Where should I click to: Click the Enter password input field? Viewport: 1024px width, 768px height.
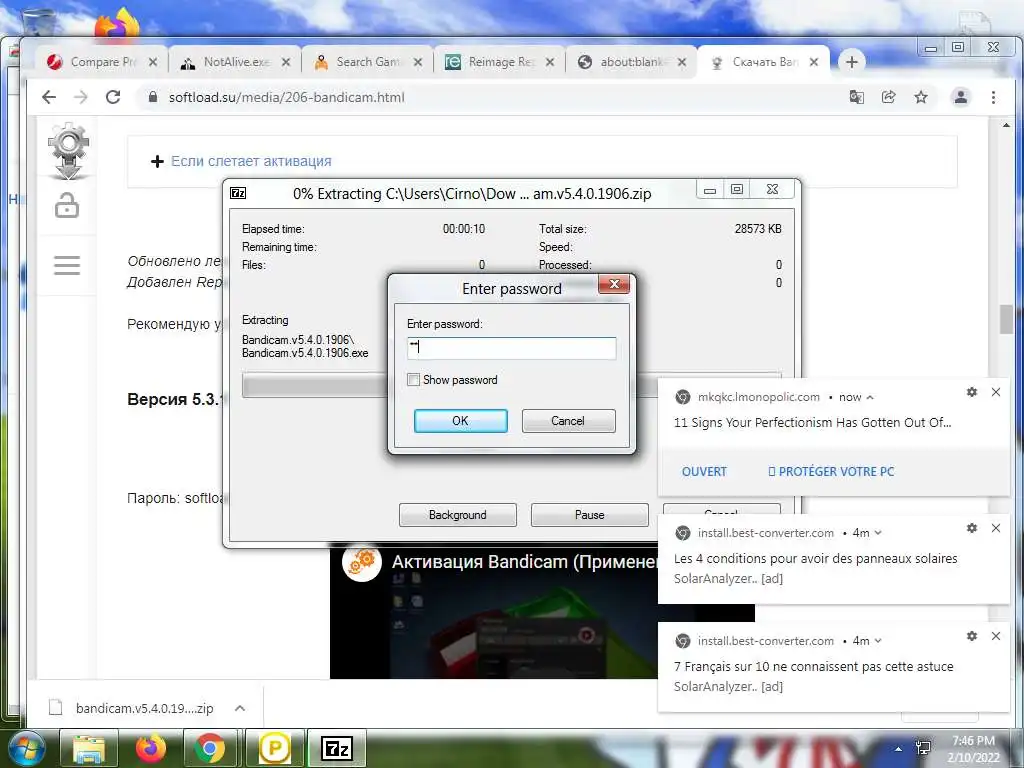(x=511, y=348)
